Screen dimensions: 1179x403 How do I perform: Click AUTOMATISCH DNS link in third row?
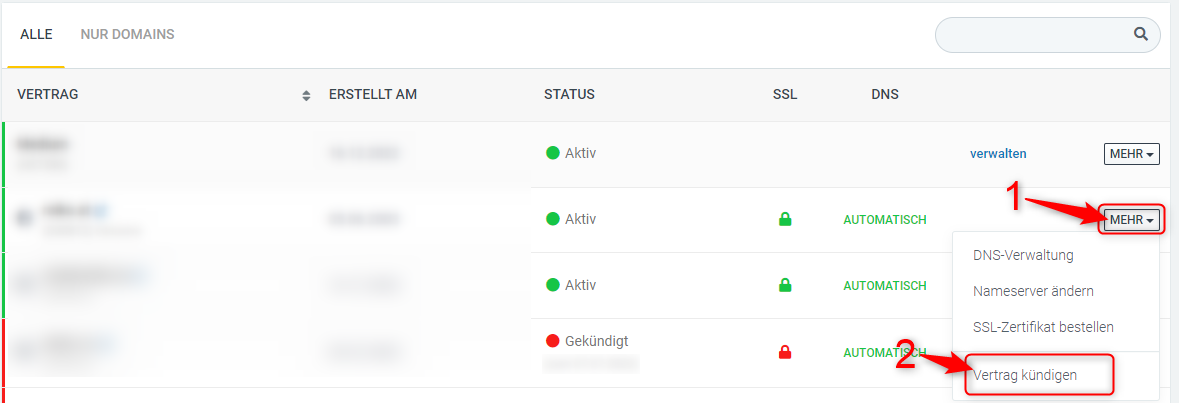(x=885, y=286)
